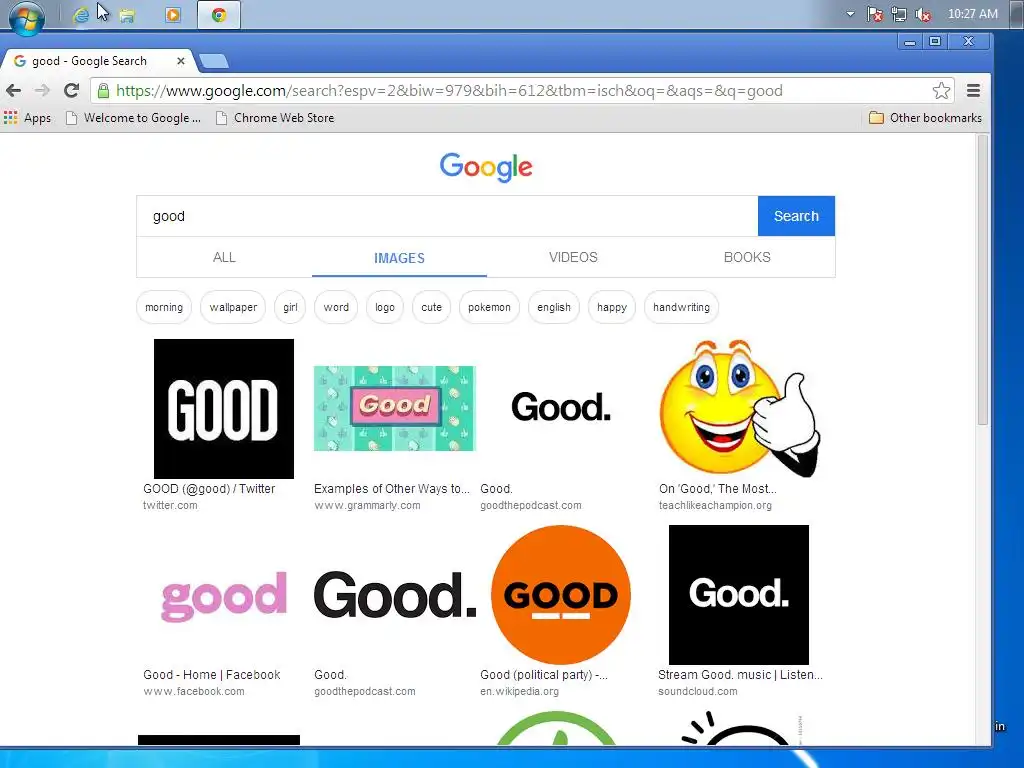Open the thumbs-up smiley image
1024x768 pixels.
click(739, 409)
